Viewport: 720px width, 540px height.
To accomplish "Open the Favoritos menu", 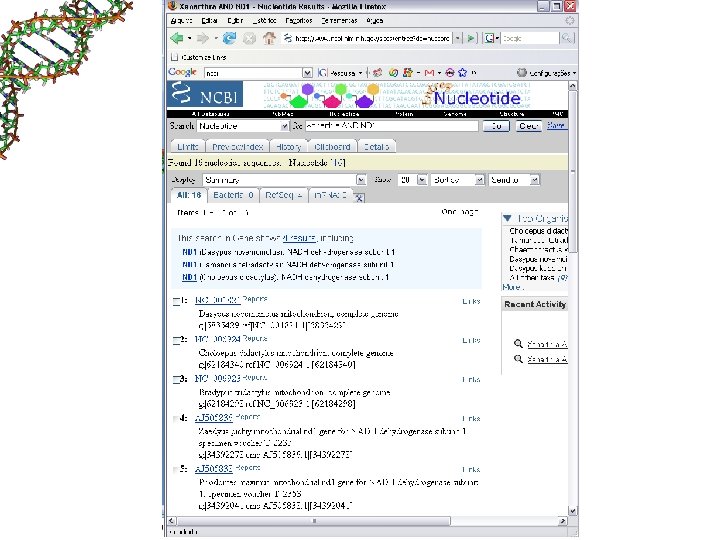I will pos(299,21).
